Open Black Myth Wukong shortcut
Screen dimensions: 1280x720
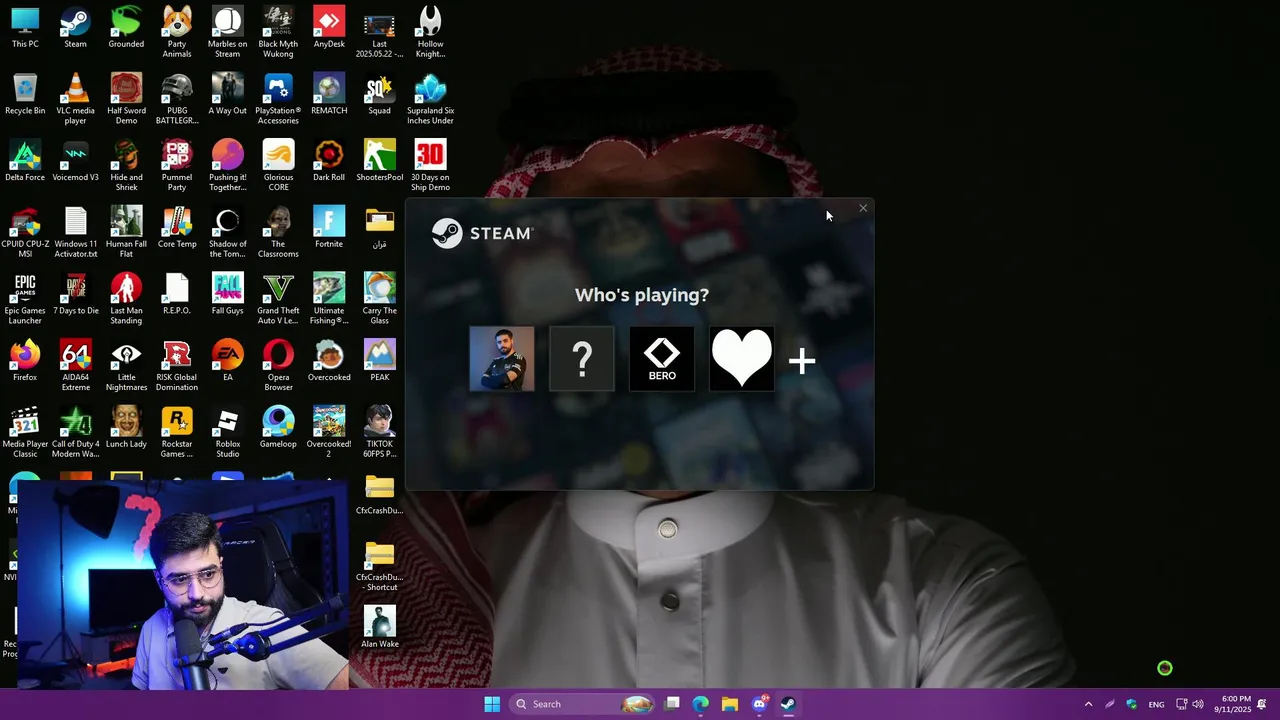[x=278, y=31]
